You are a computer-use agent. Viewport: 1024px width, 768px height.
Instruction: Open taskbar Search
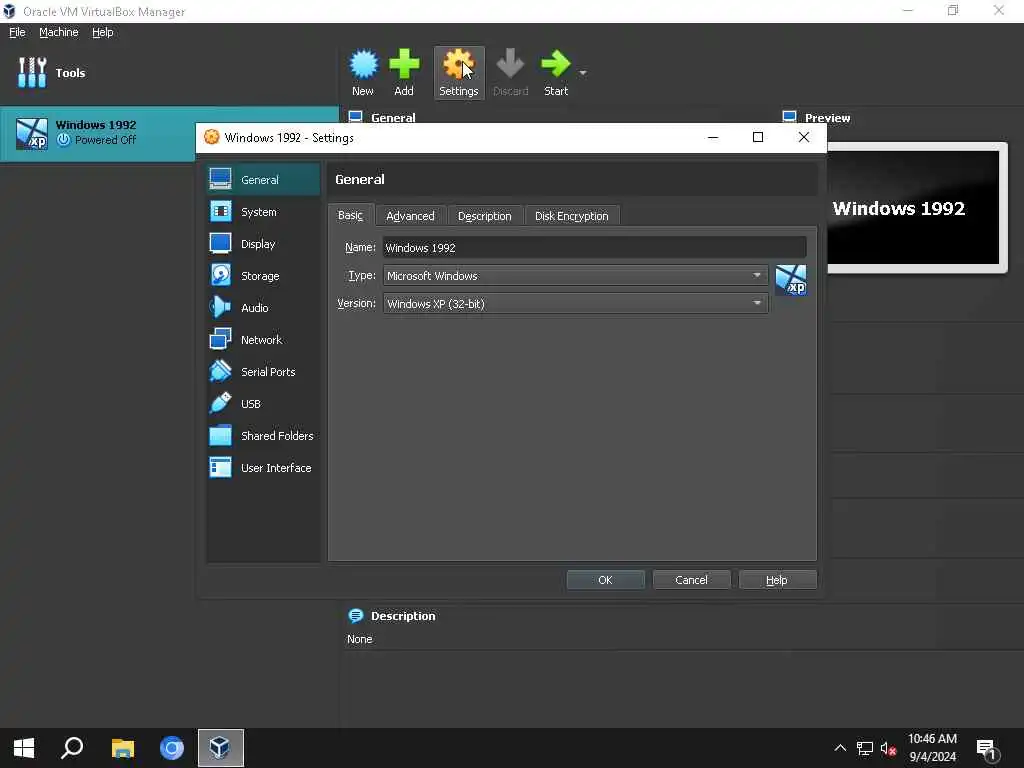(x=72, y=748)
